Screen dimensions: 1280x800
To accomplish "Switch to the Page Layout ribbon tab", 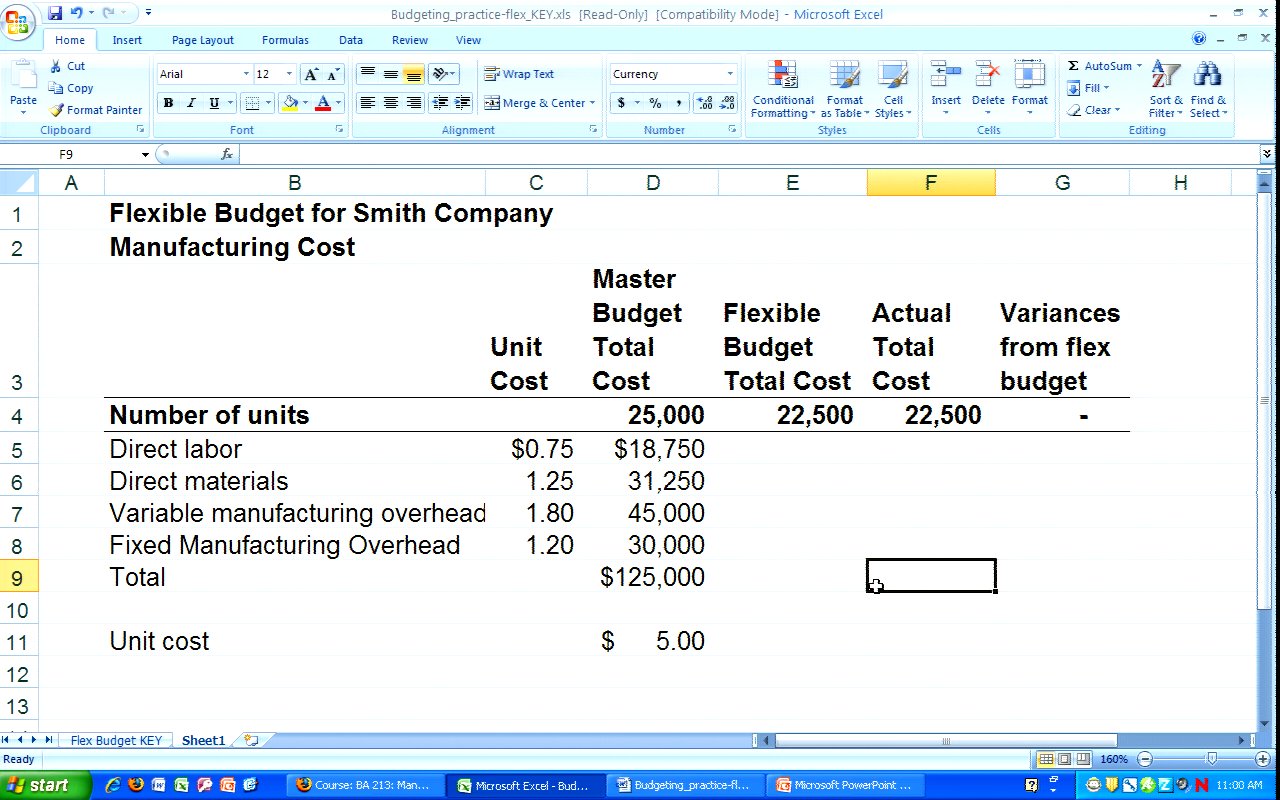I will point(202,40).
